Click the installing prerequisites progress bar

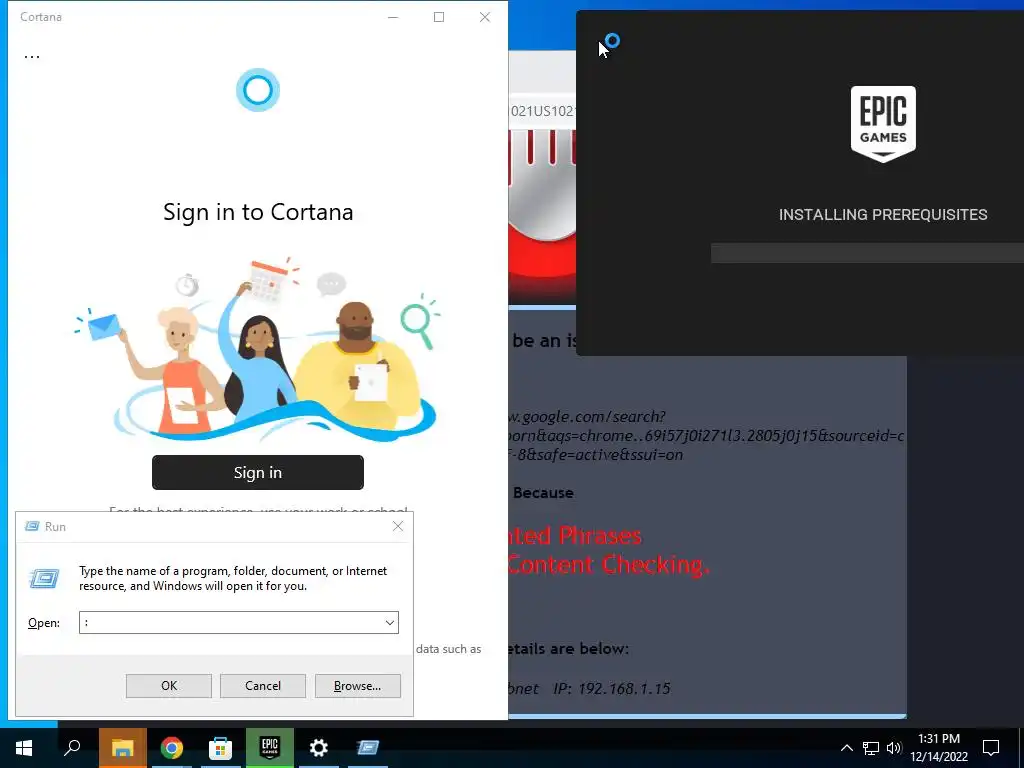click(x=867, y=253)
